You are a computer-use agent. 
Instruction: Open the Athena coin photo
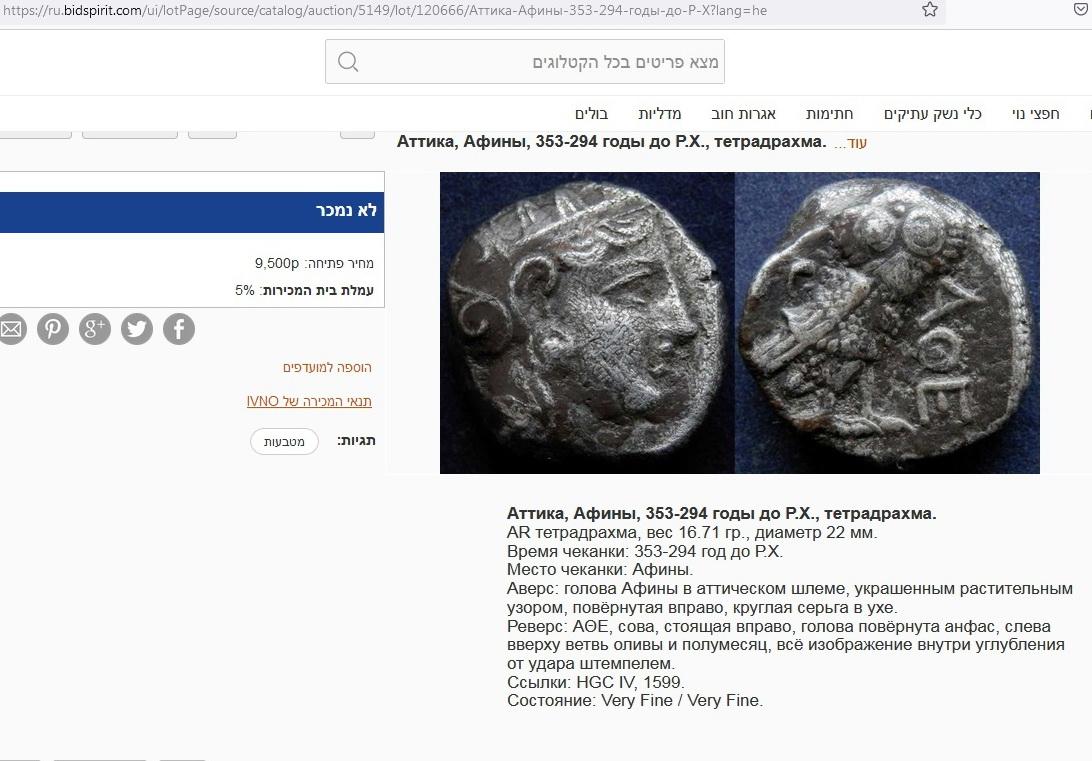pyautogui.click(x=740, y=323)
